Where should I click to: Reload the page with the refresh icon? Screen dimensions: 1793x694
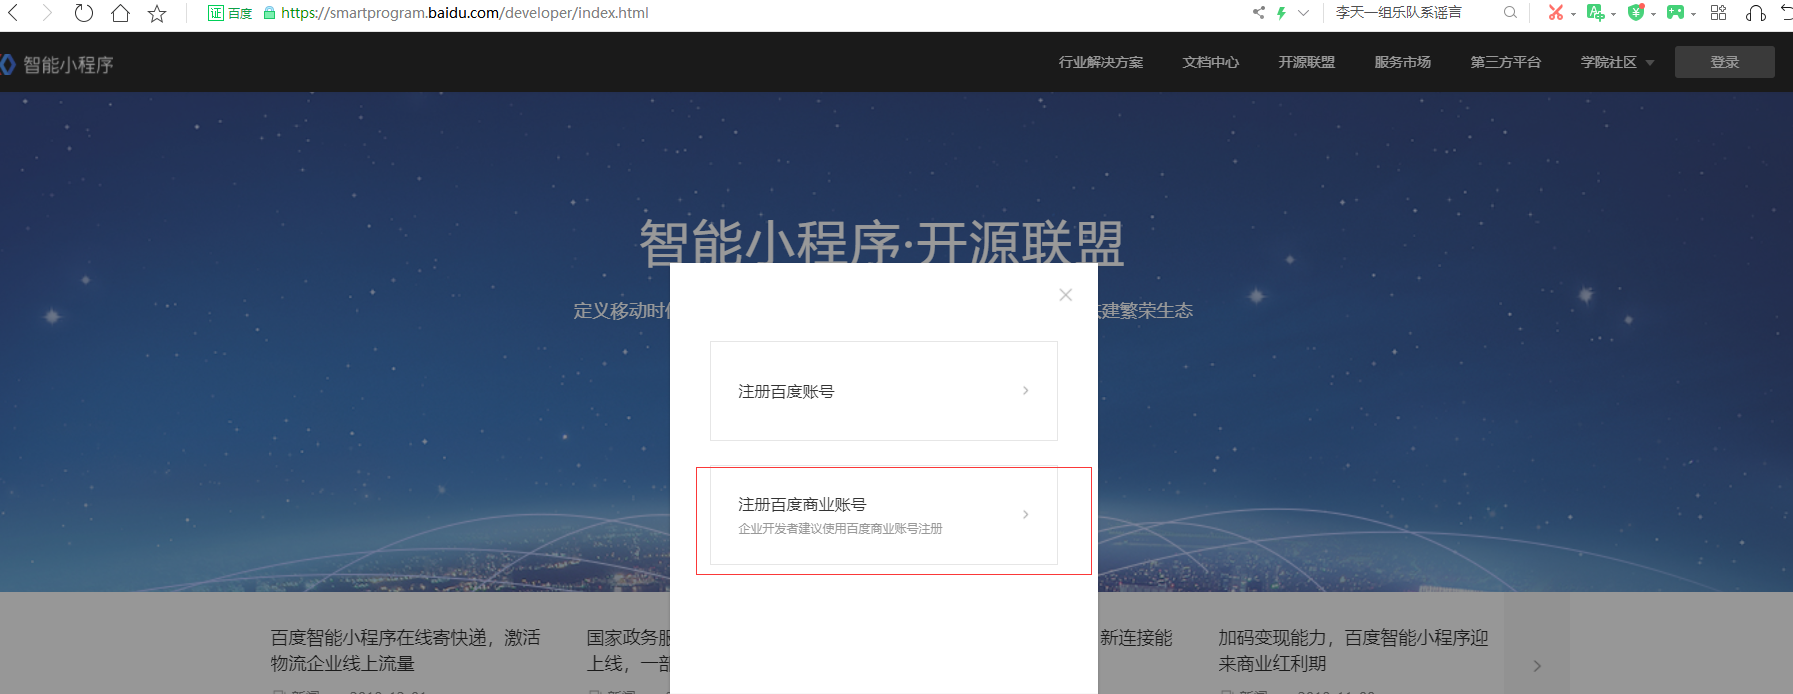pos(84,13)
